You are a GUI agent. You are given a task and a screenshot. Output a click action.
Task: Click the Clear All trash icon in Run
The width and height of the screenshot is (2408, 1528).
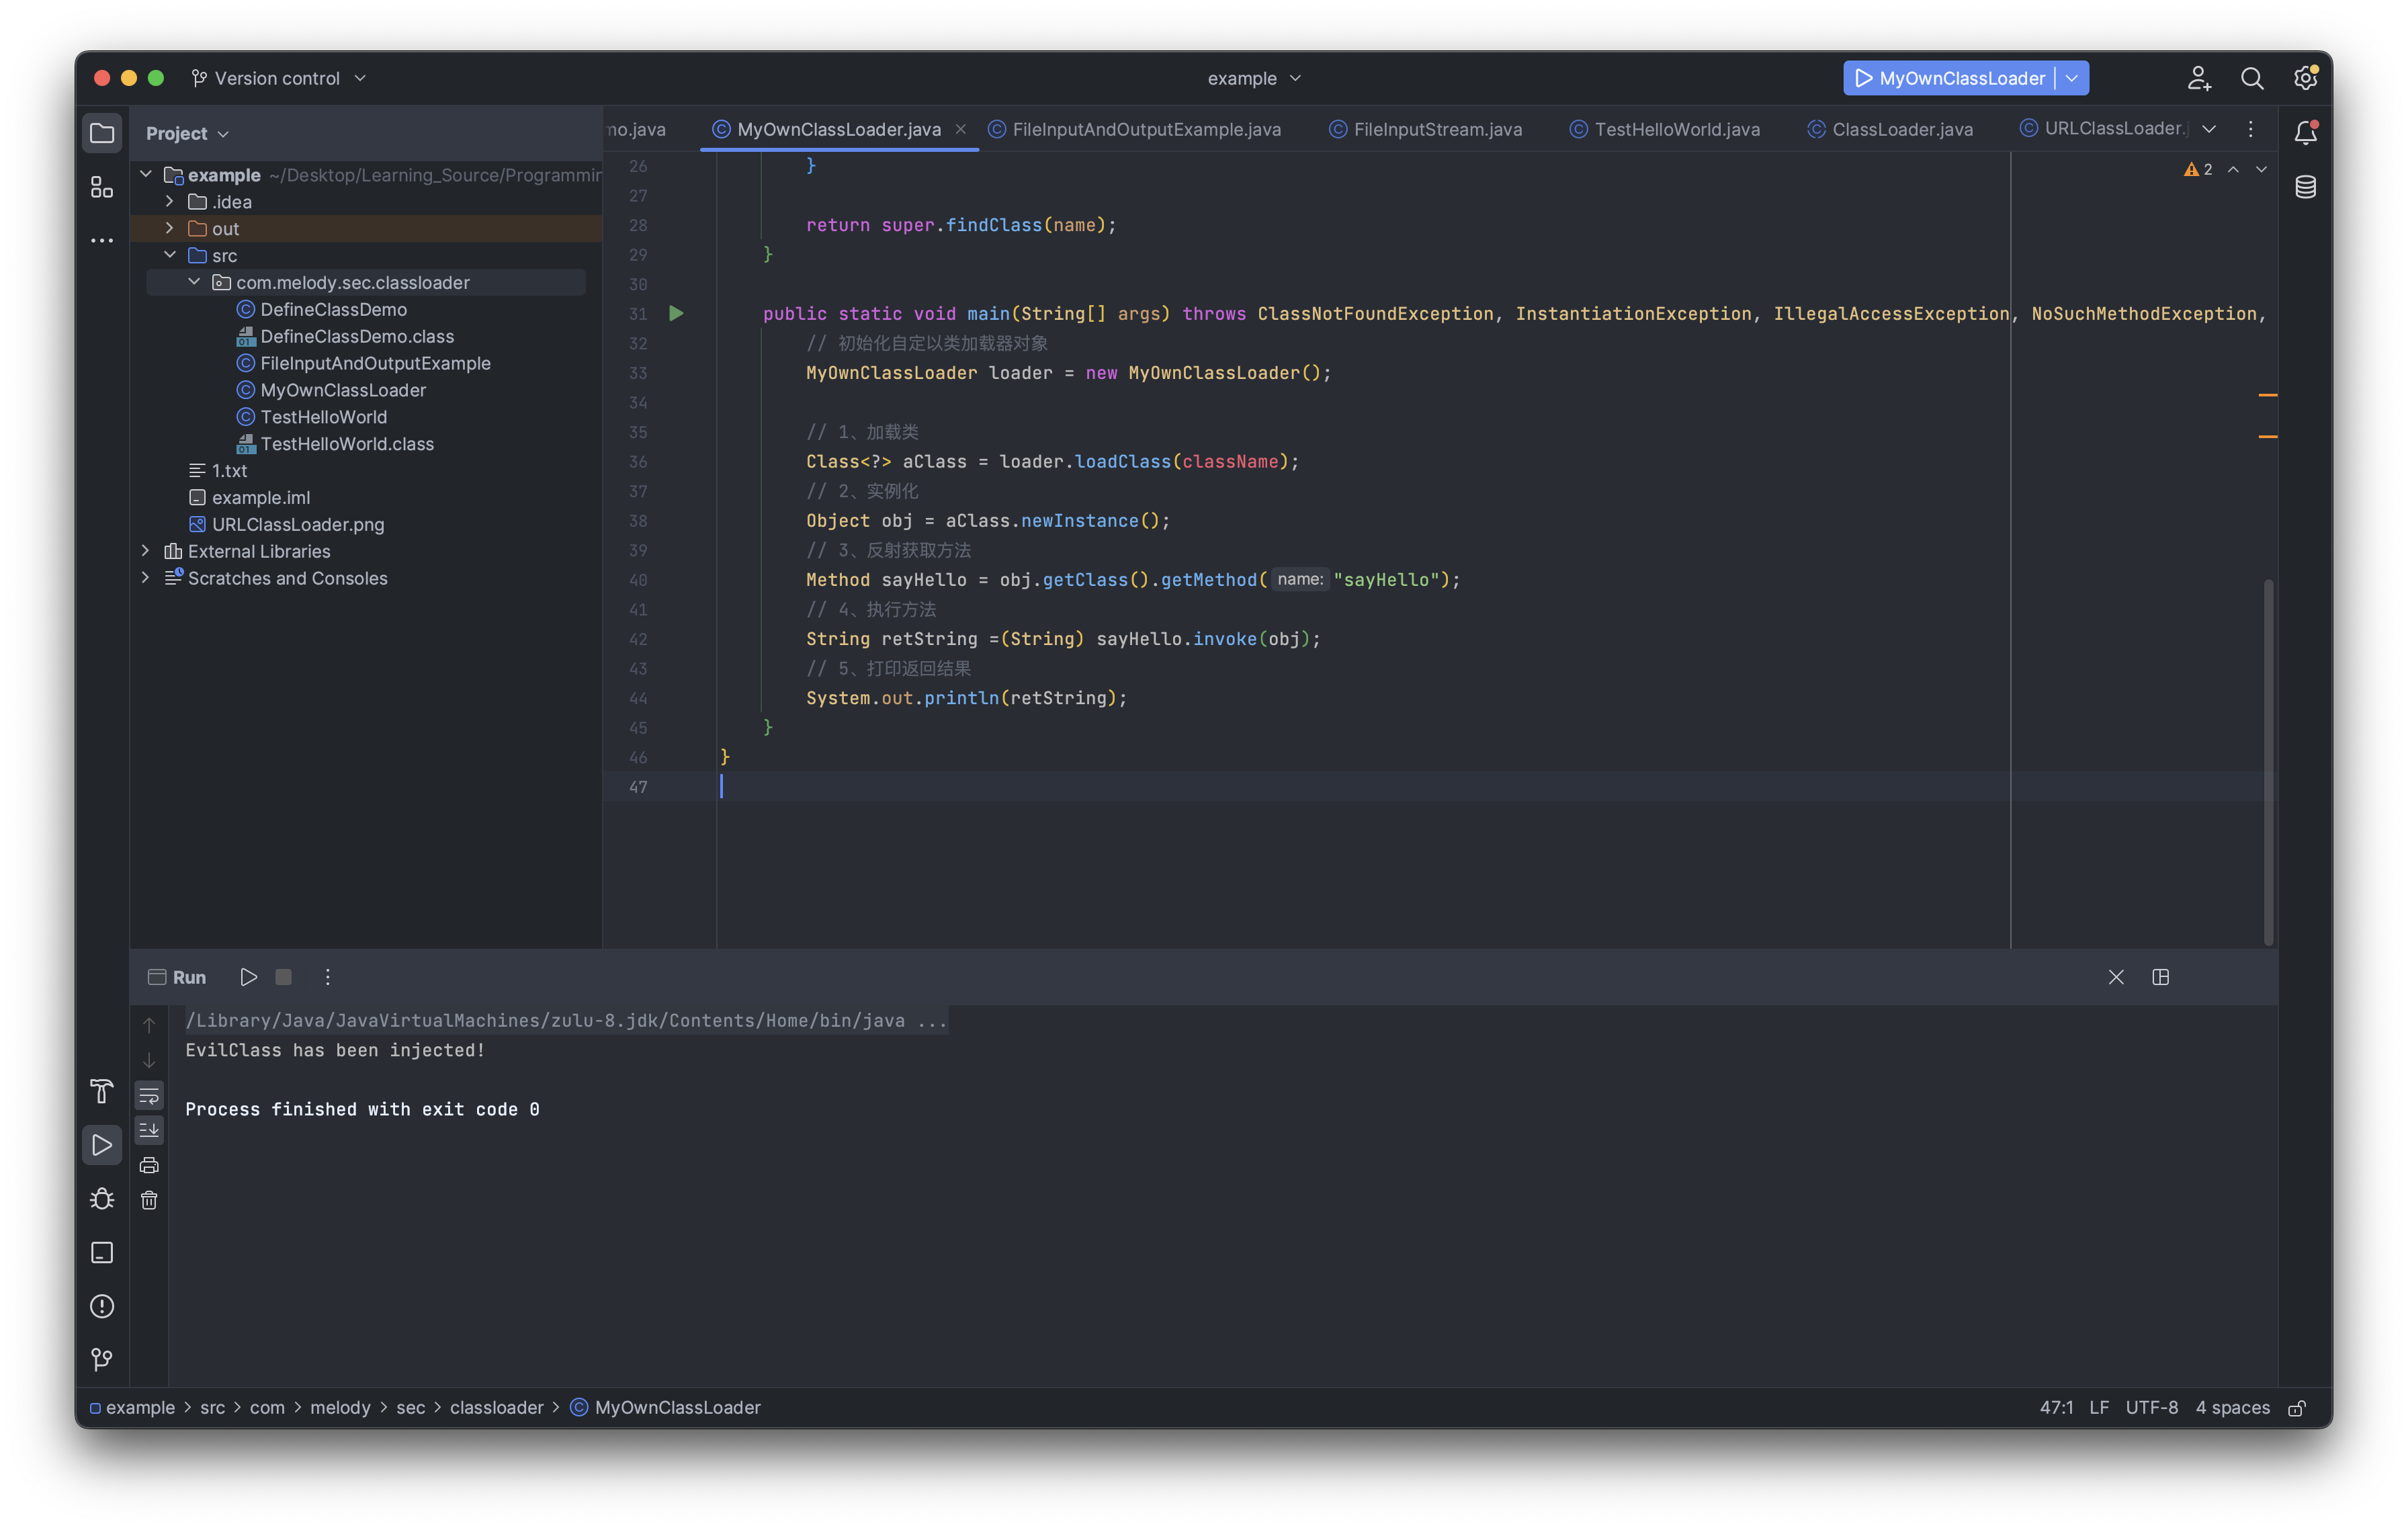click(149, 1200)
